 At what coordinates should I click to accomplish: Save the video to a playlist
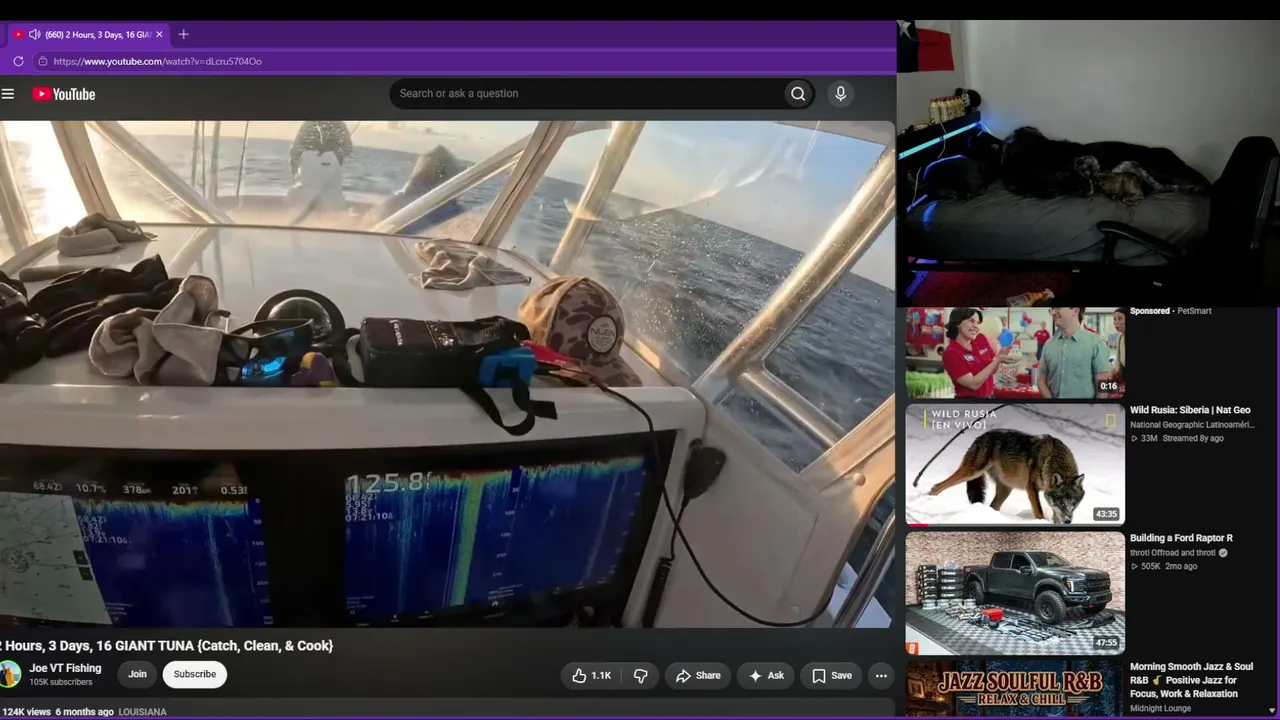[831, 676]
